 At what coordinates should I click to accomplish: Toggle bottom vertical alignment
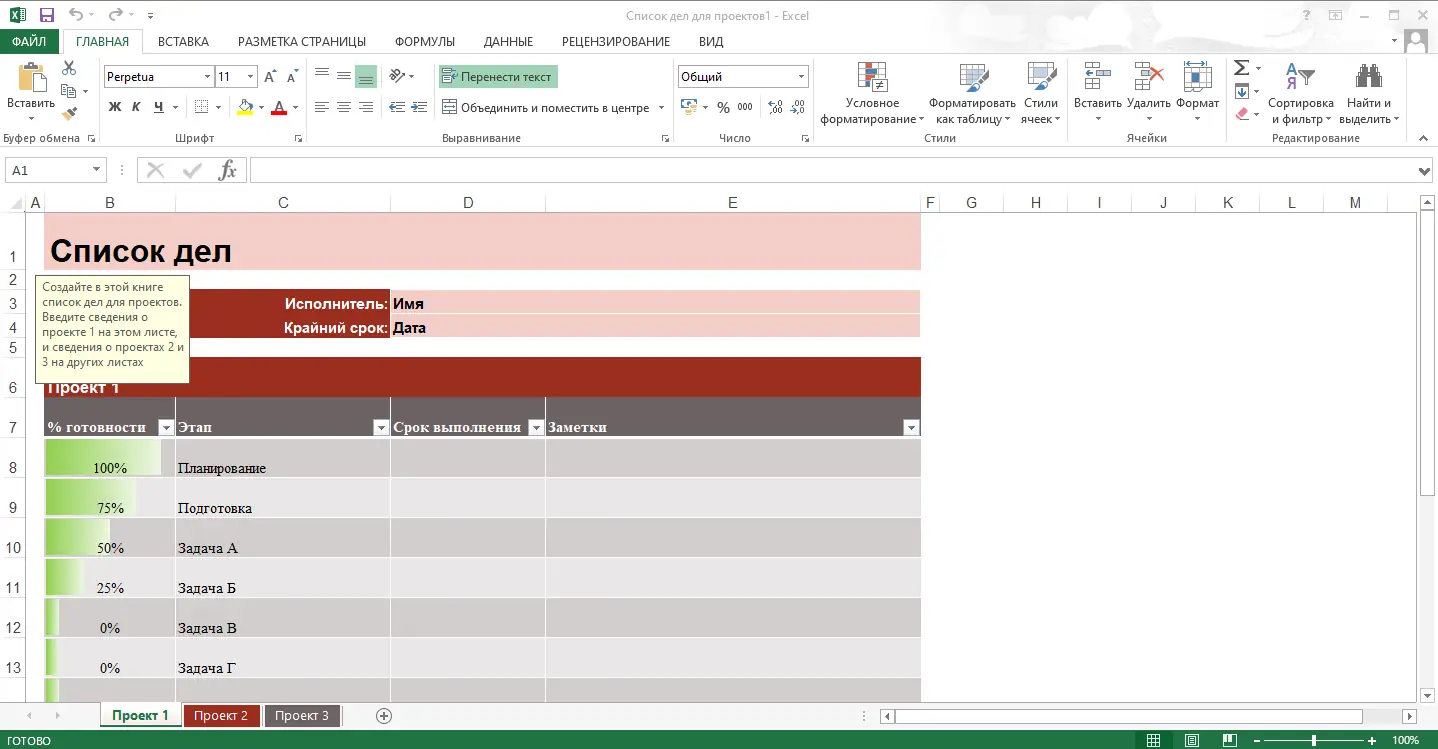366,77
